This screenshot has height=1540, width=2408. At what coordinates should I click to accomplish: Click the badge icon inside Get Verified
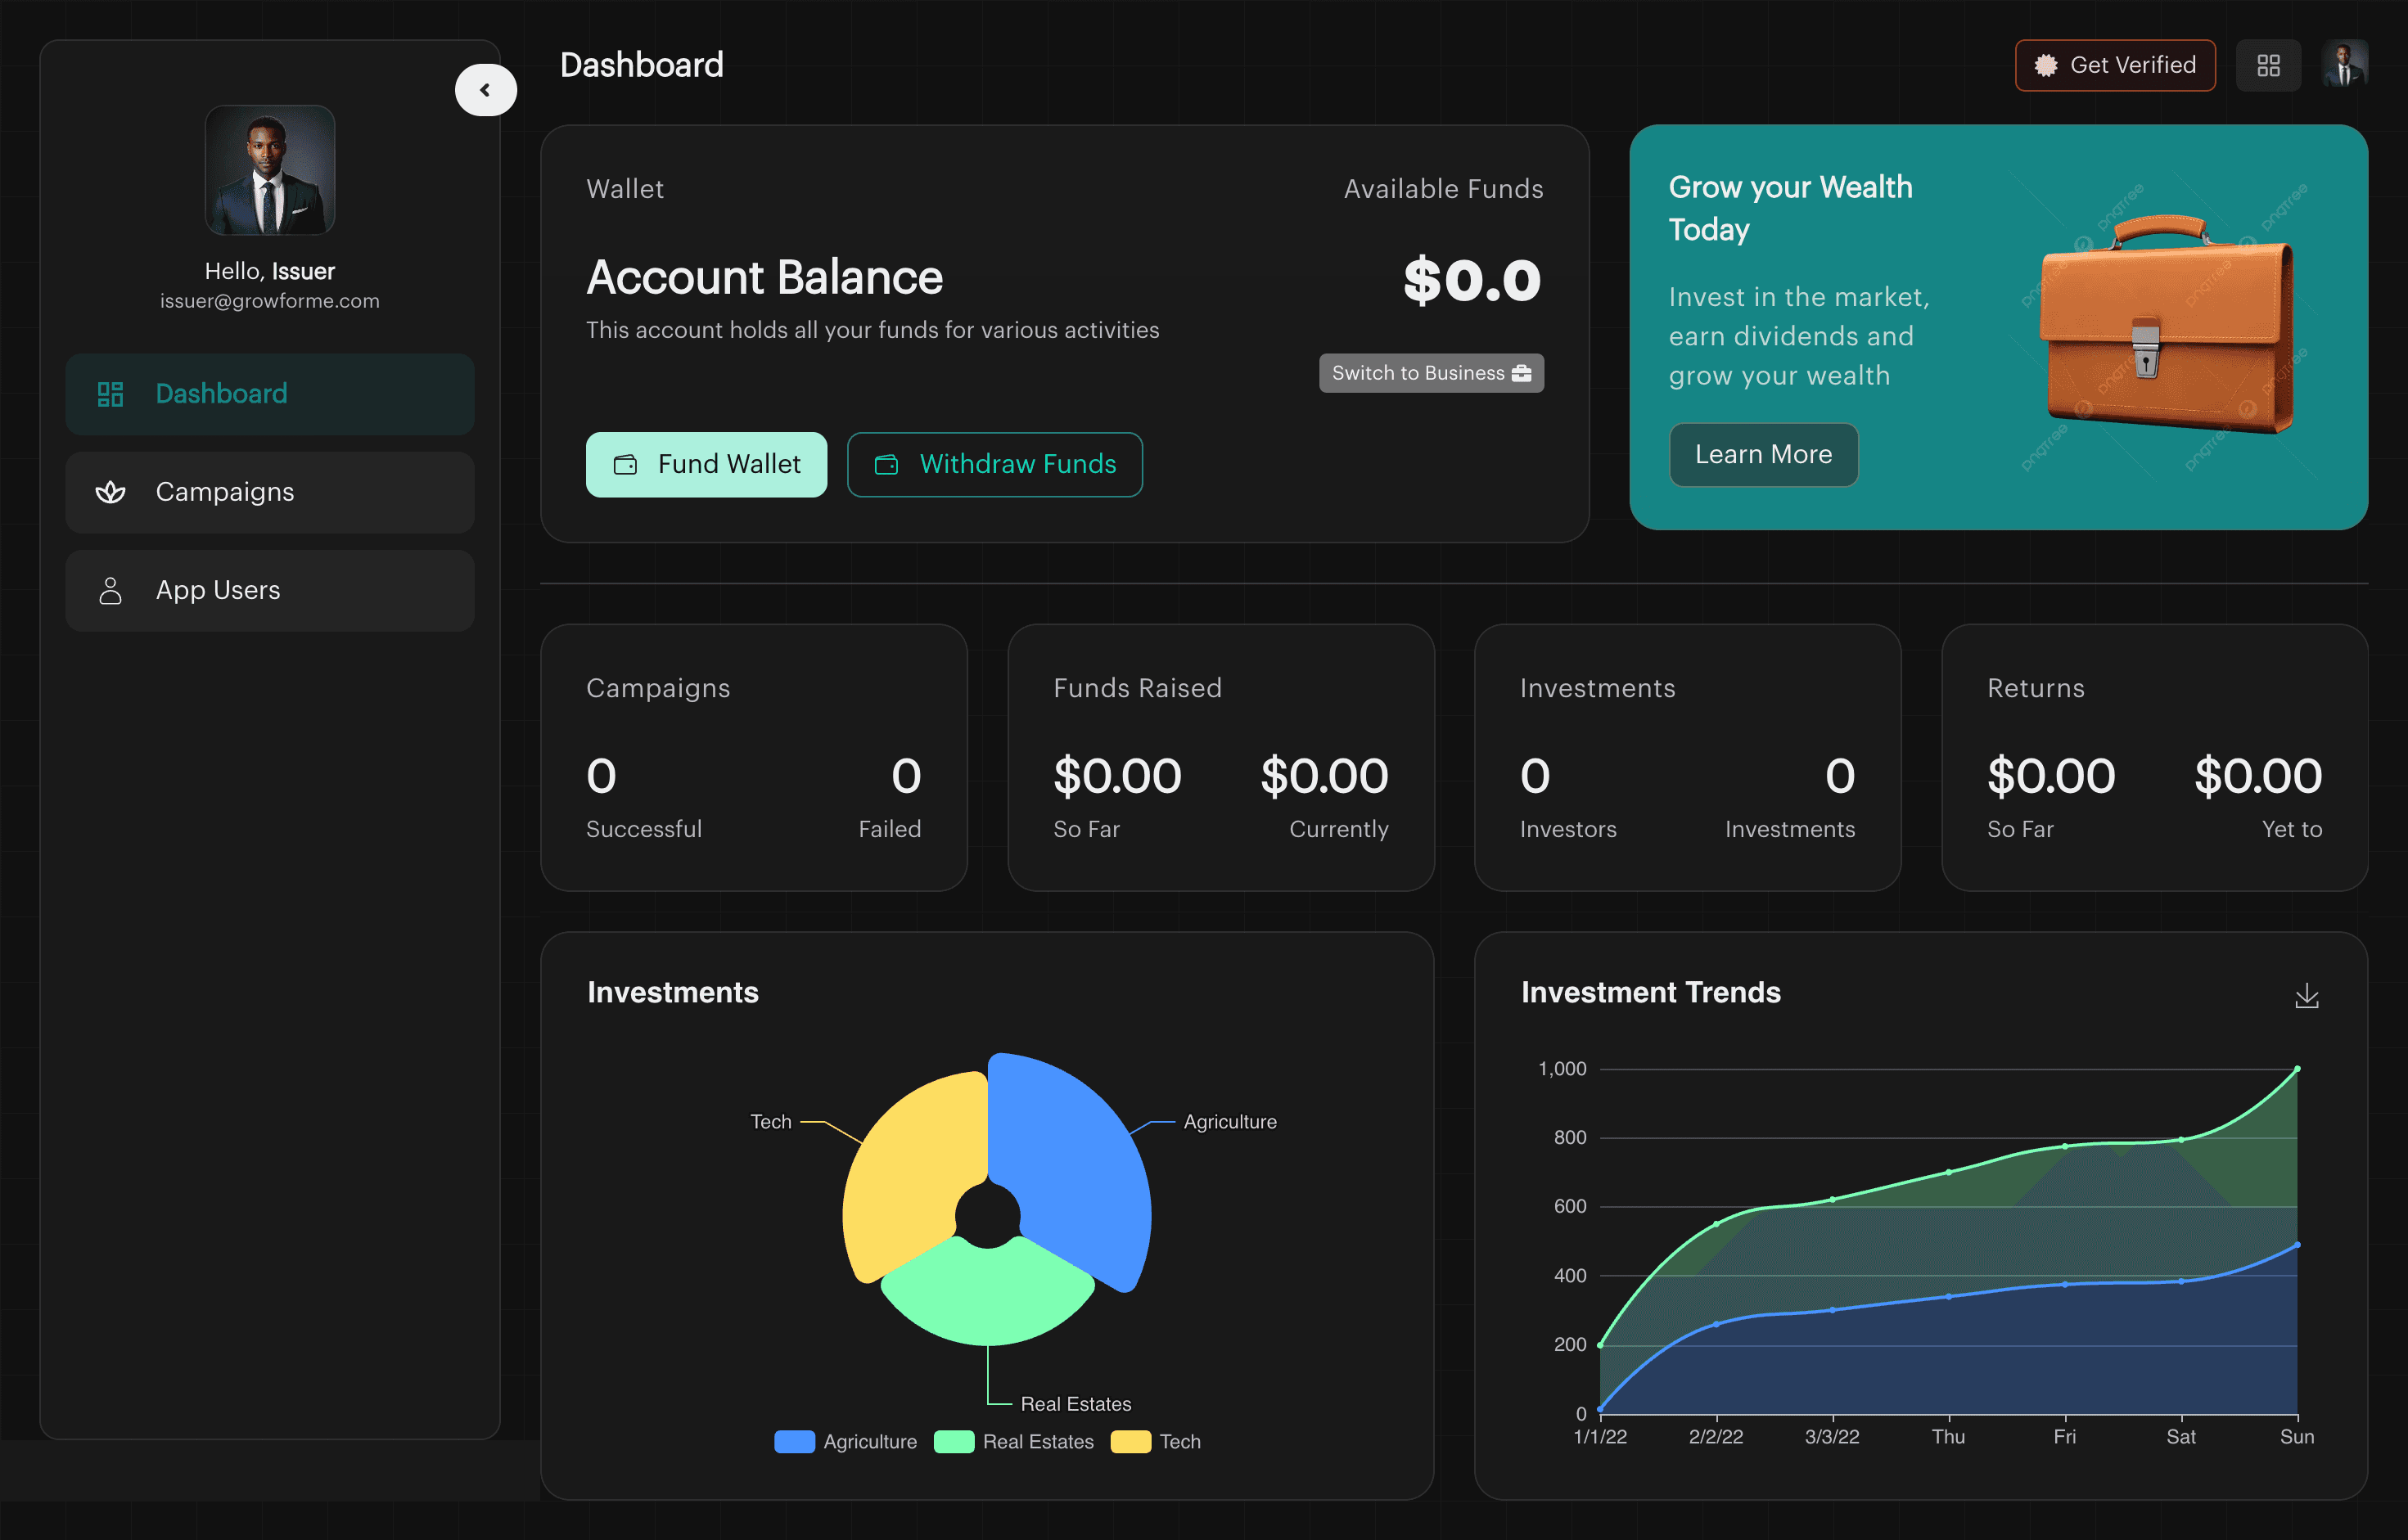2045,65
